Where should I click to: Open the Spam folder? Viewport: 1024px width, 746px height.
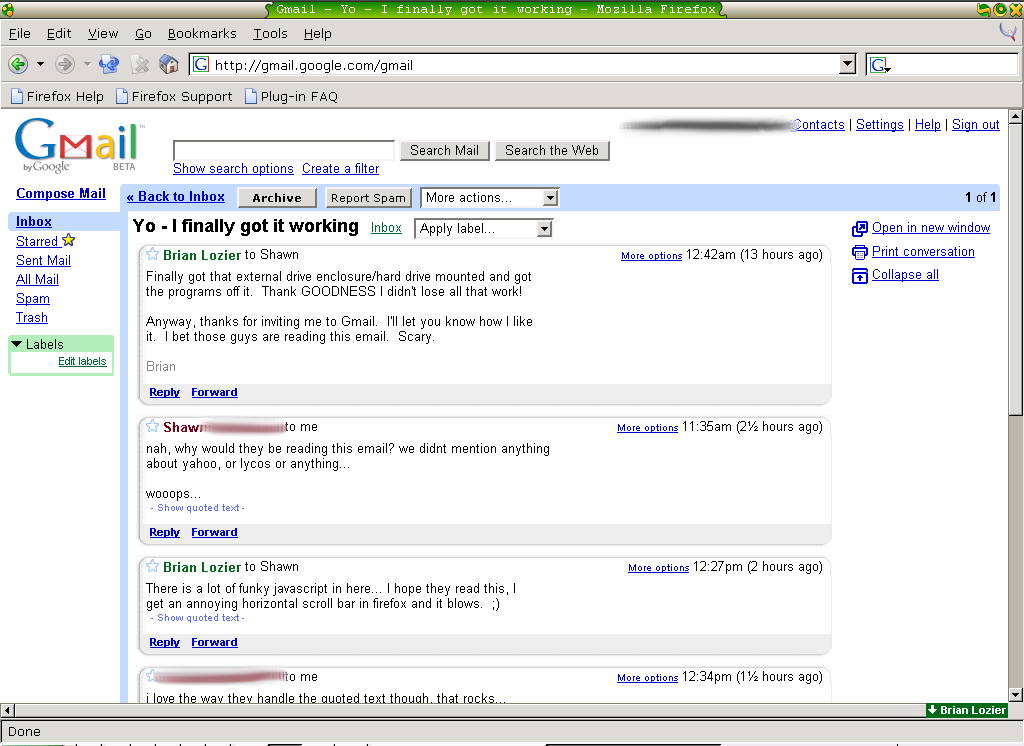coord(33,298)
